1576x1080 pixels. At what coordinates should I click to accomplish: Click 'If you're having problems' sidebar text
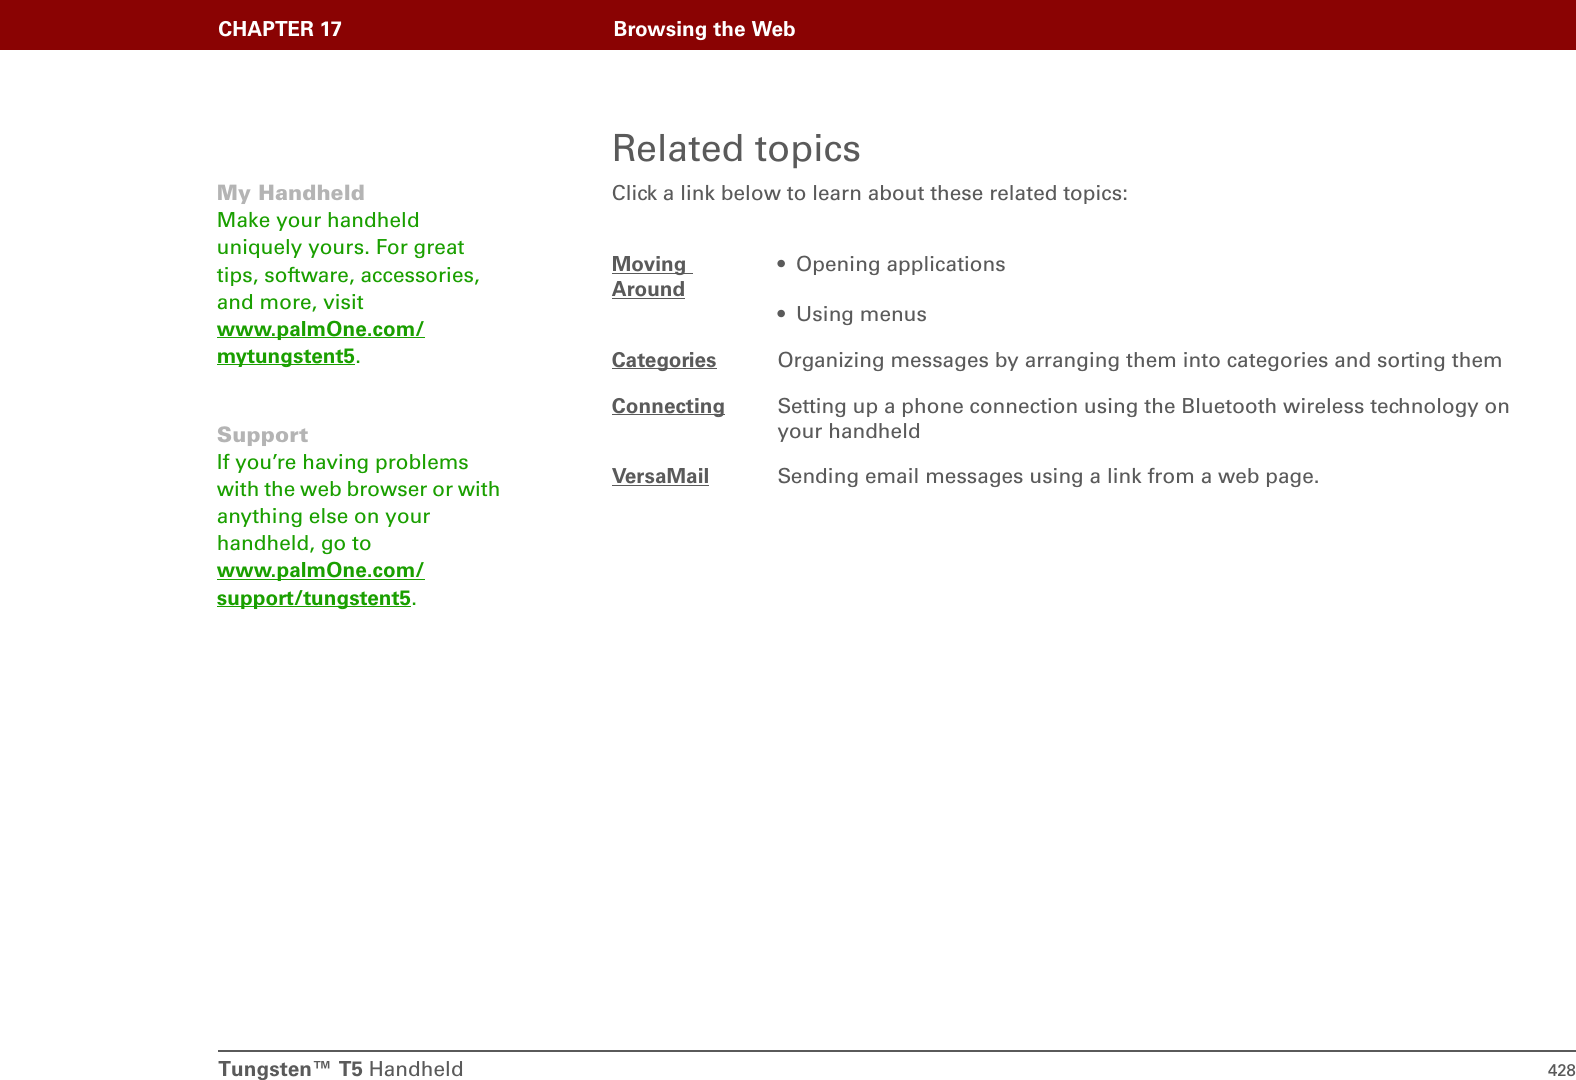[358, 502]
